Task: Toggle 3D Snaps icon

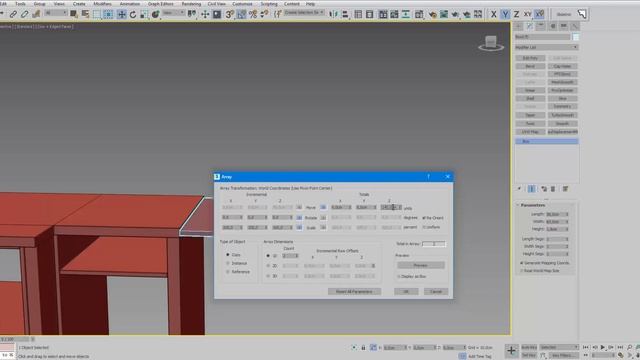Action: [x=229, y=14]
